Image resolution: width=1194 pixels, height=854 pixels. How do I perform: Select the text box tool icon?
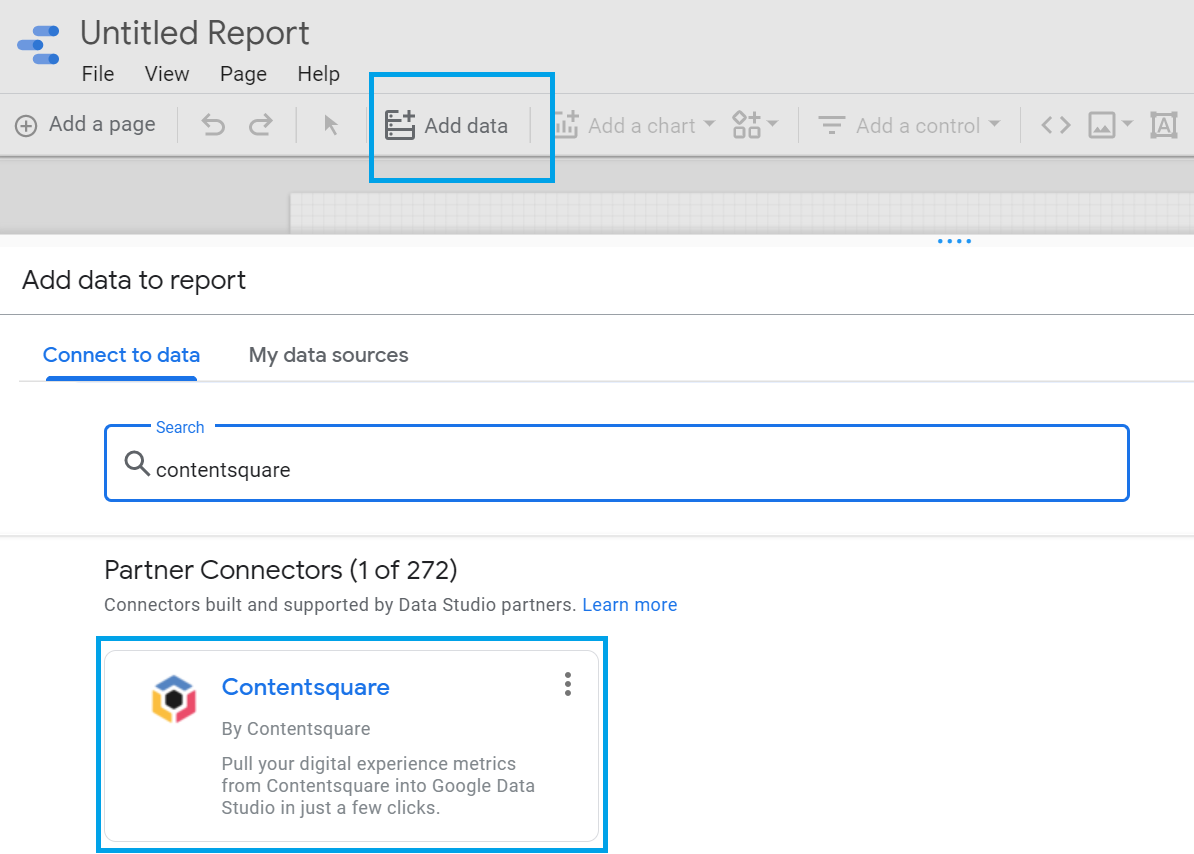[1164, 125]
